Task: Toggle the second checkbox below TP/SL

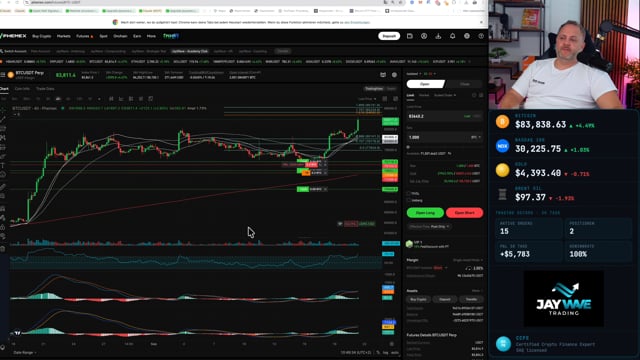Action: pyautogui.click(x=409, y=200)
